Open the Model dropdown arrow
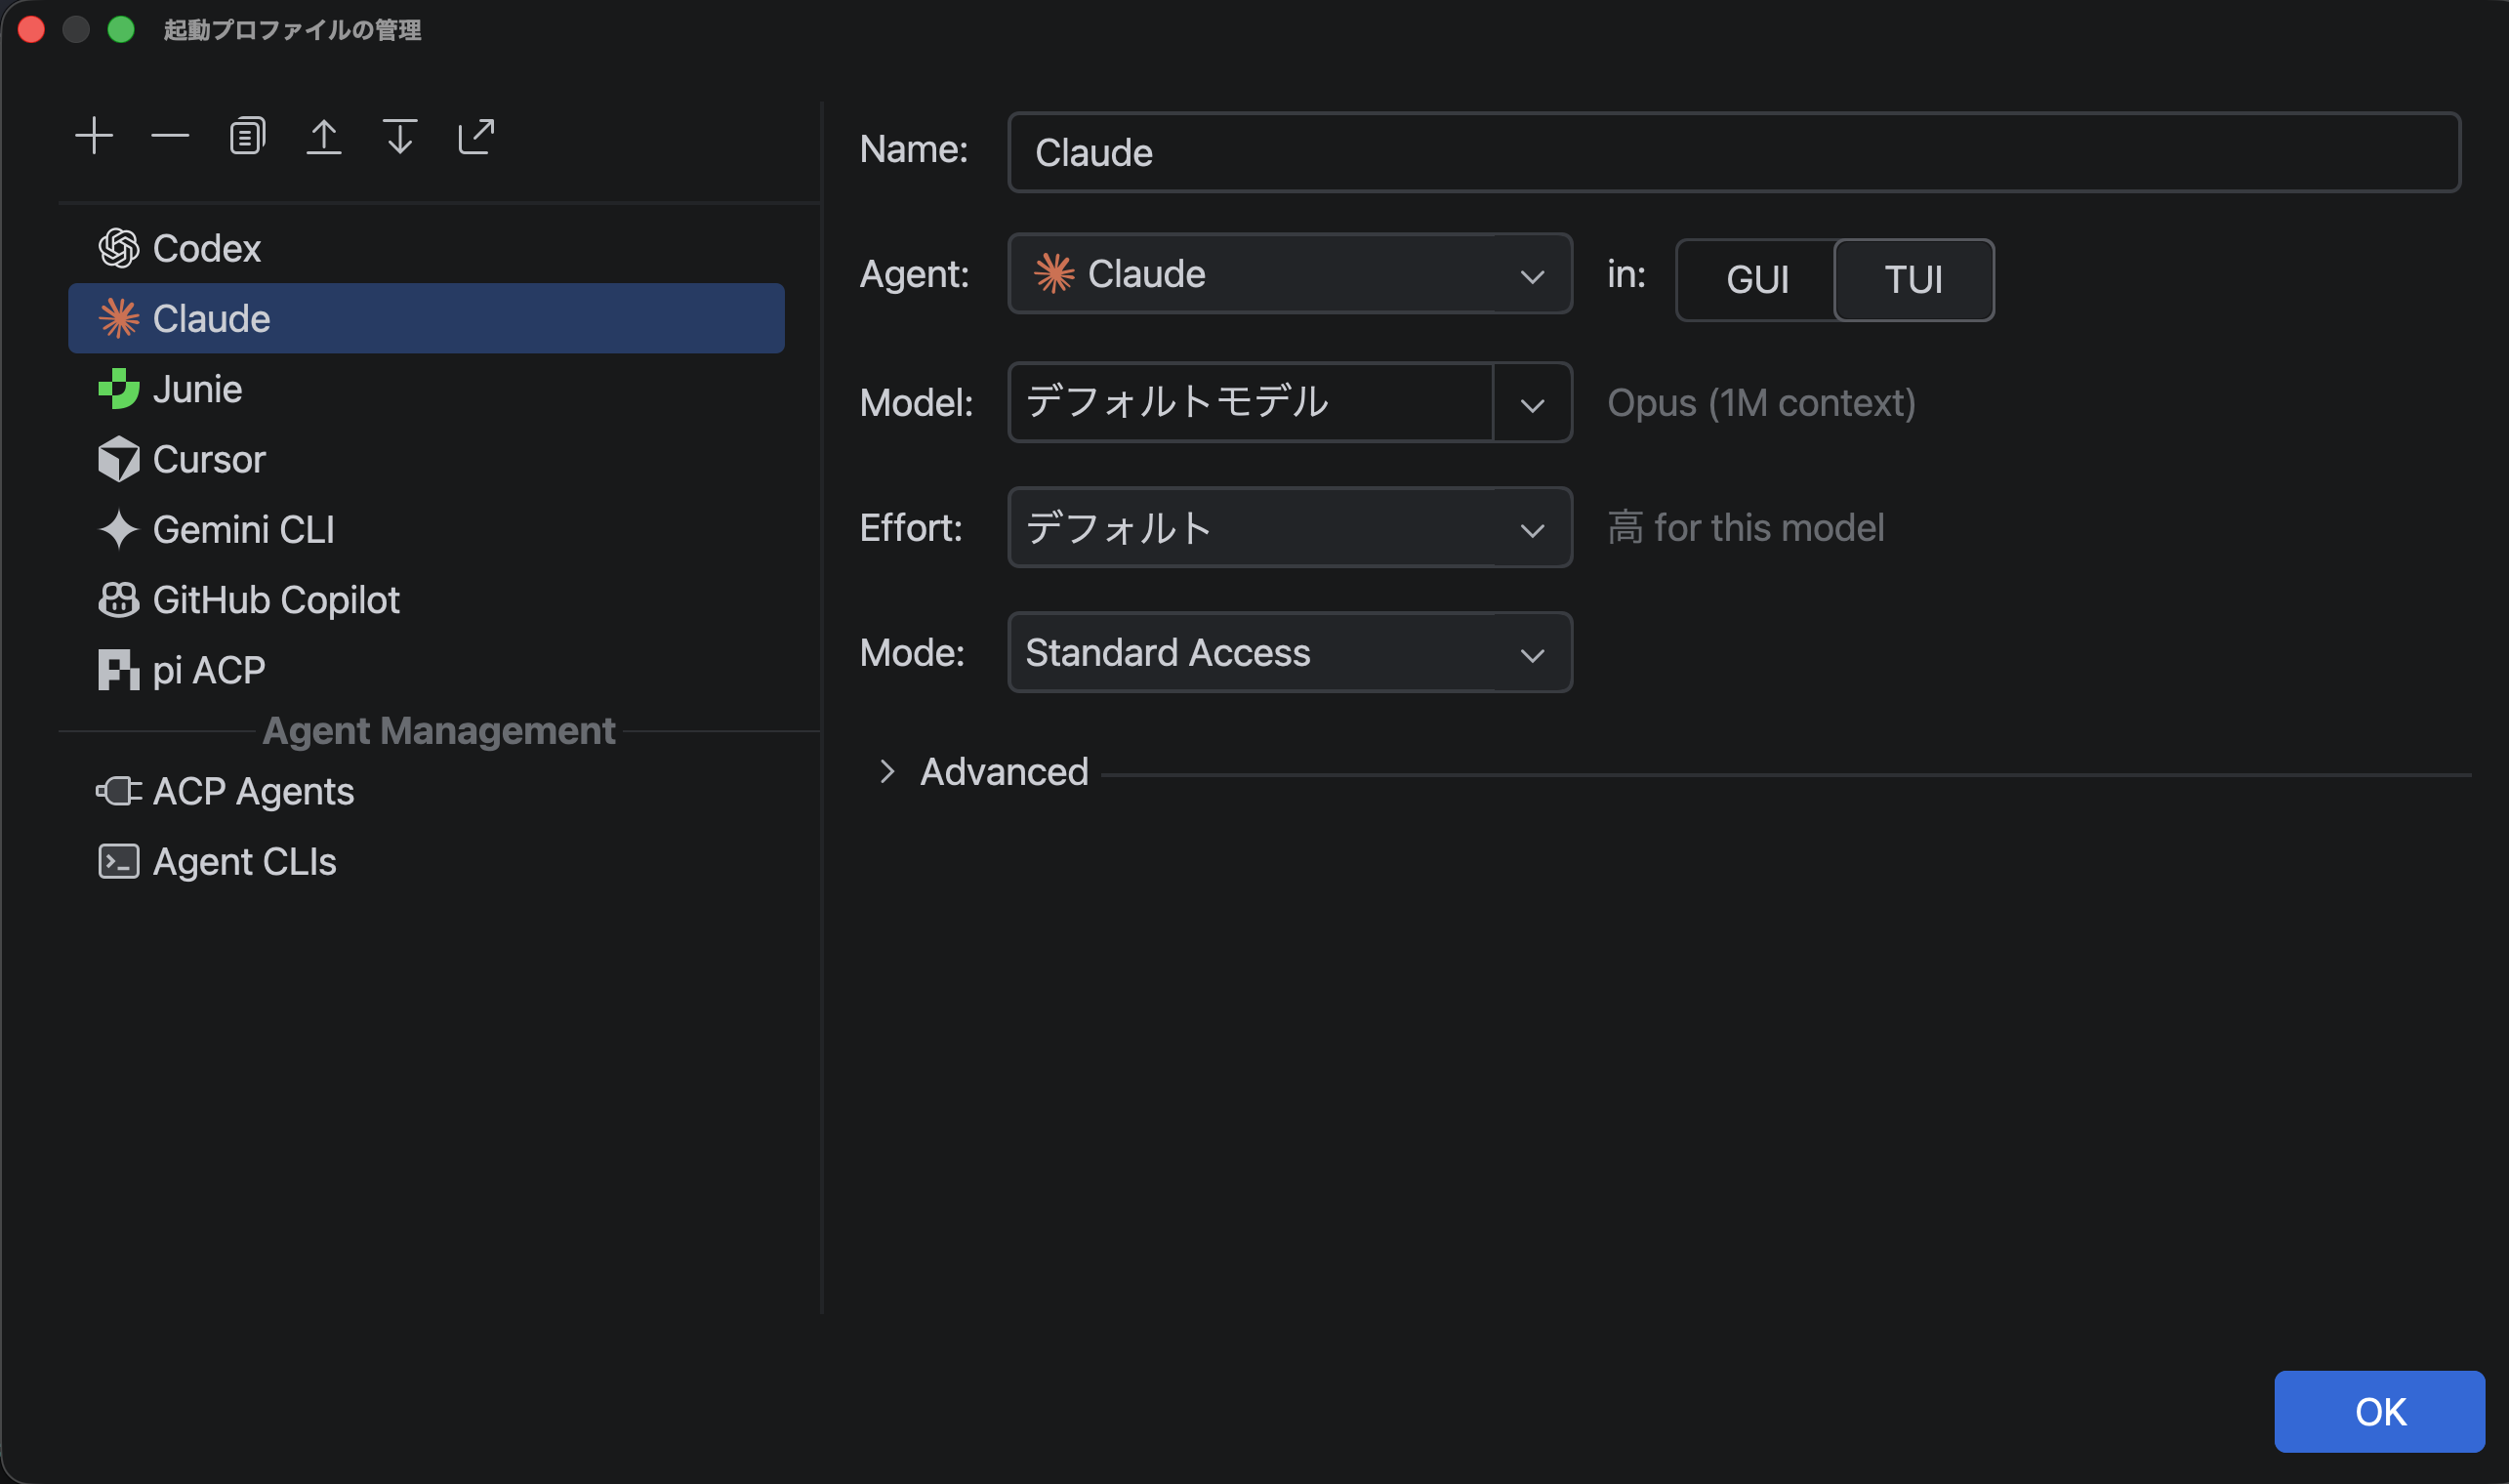The height and width of the screenshot is (1484, 2509). tap(1532, 403)
